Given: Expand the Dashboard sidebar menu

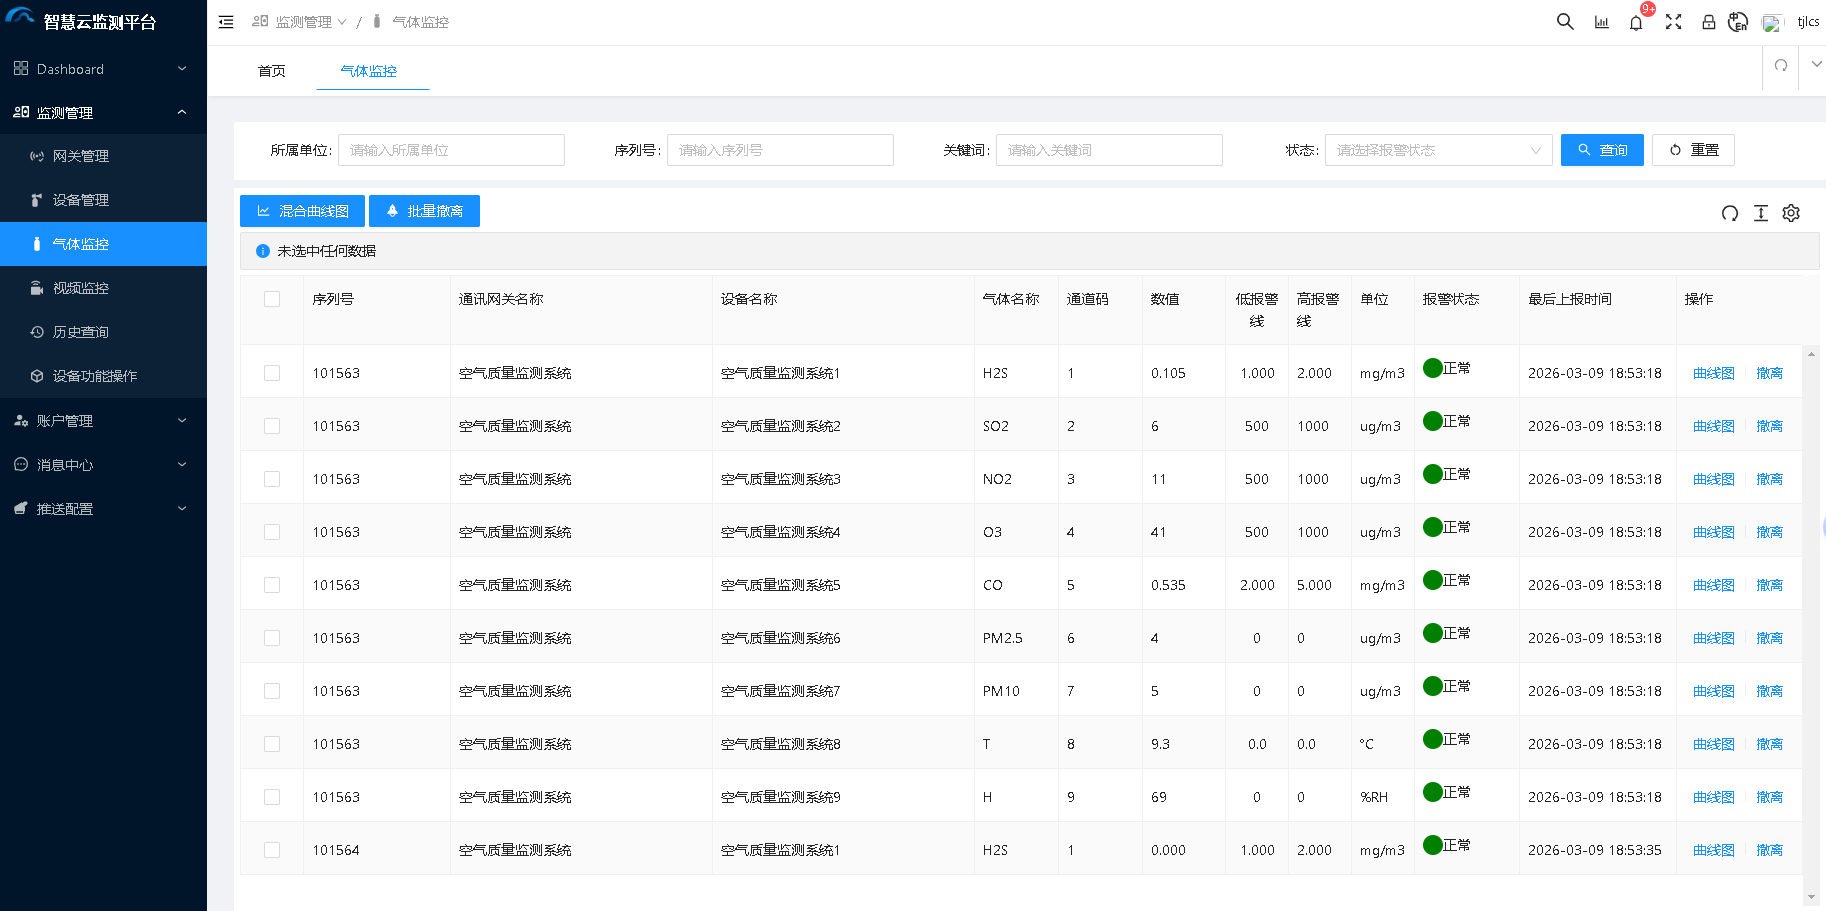Looking at the screenshot, I should pyautogui.click(x=182, y=68).
